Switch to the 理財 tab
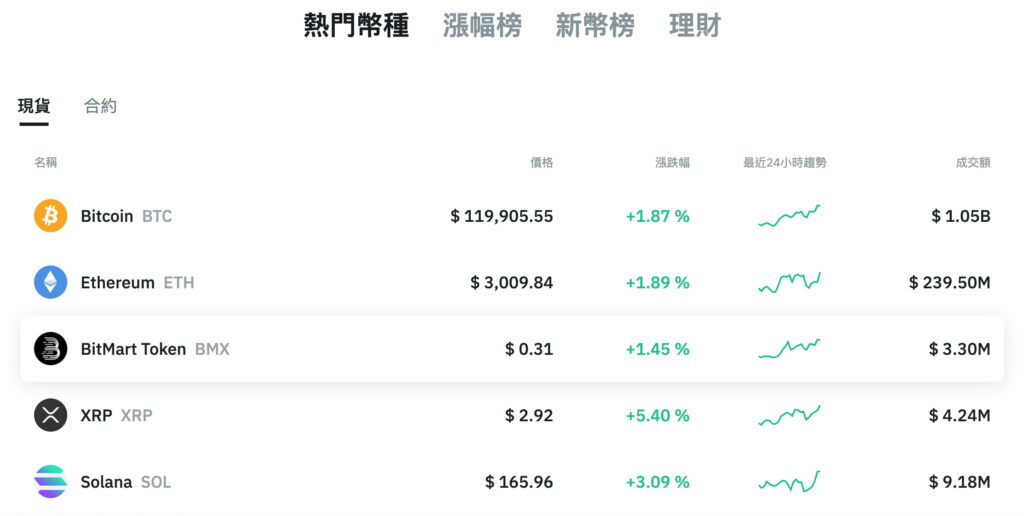This screenshot has width=1024, height=516. (x=695, y=25)
